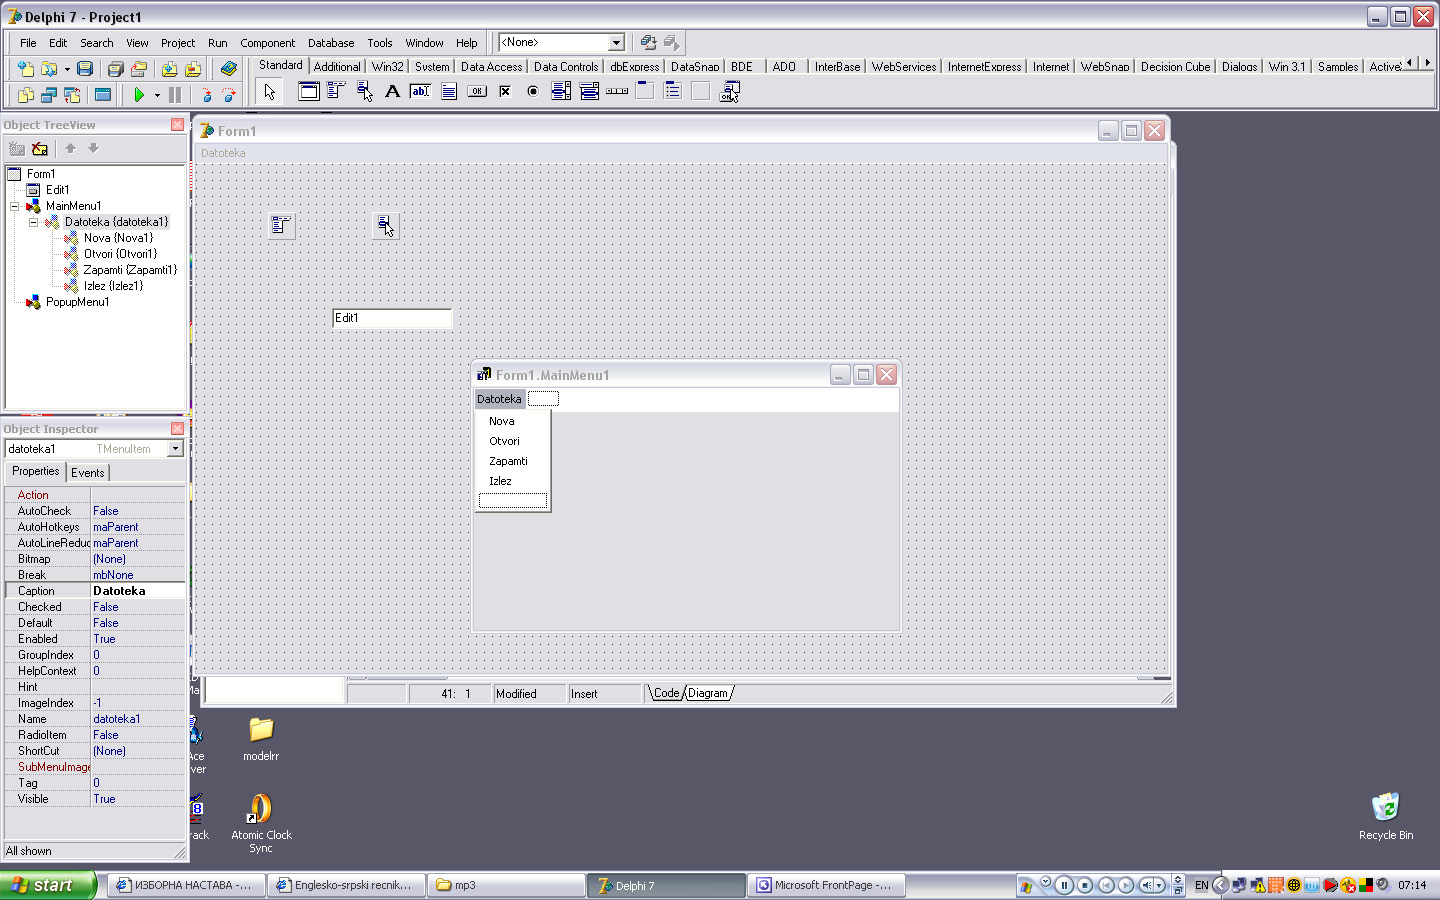Click the Caption property value Datoteka
1440x900 pixels.
pos(138,591)
